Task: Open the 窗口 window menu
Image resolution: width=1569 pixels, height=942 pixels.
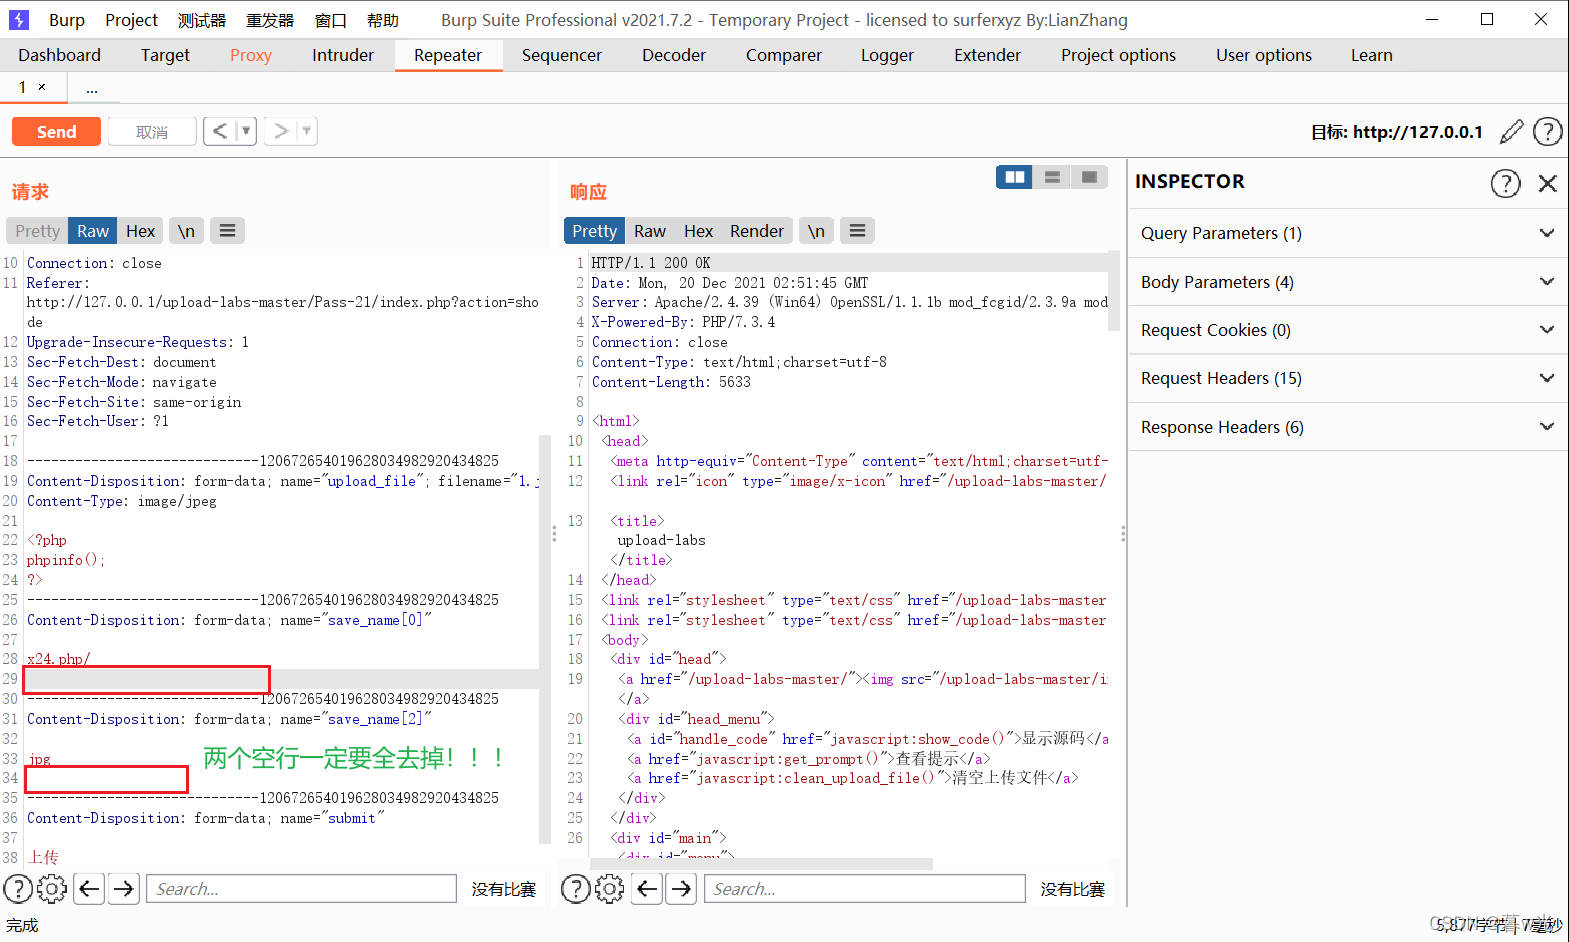Action: (x=330, y=20)
